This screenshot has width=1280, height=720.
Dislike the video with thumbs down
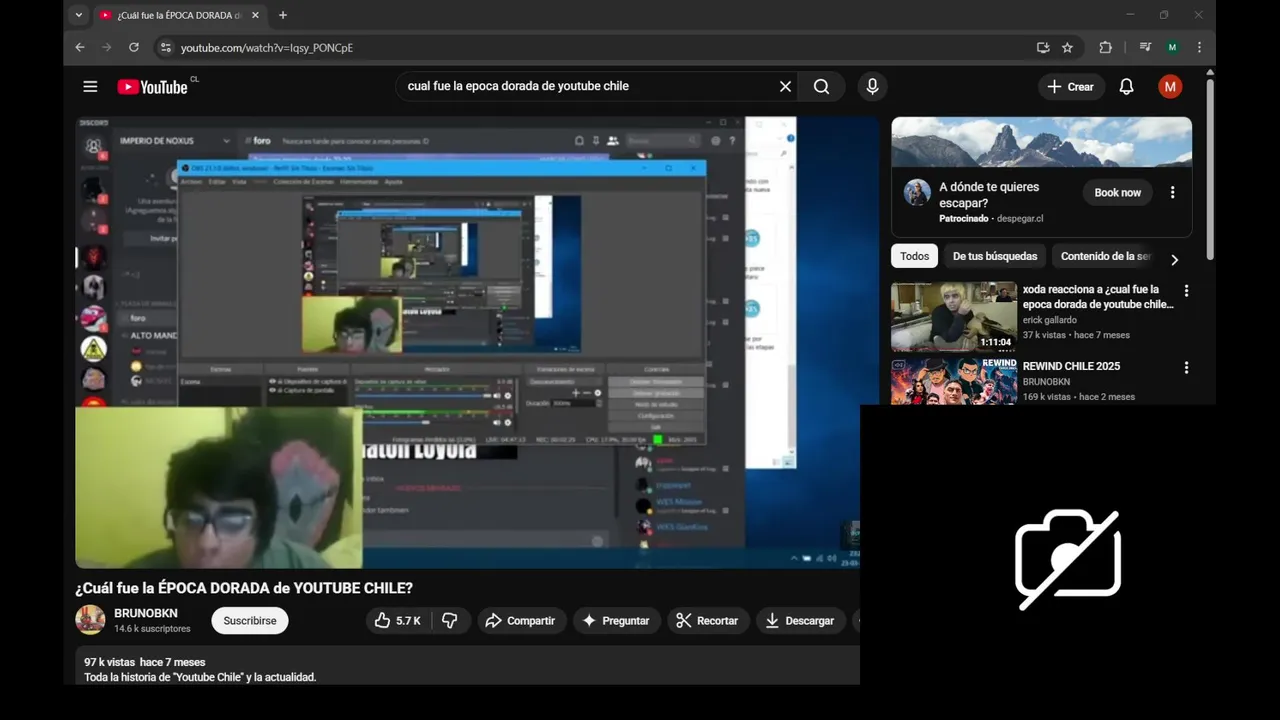(x=450, y=621)
